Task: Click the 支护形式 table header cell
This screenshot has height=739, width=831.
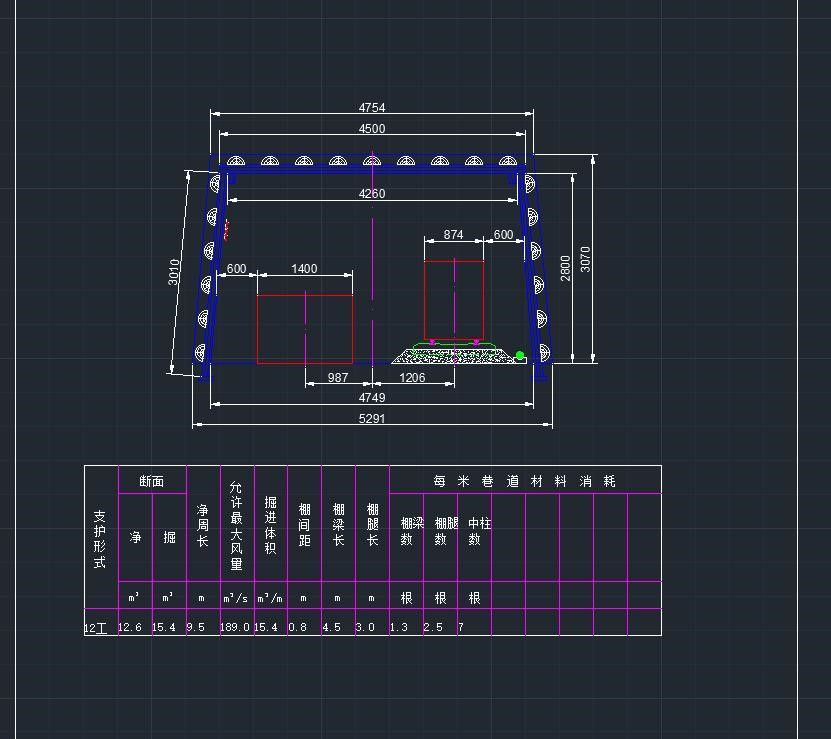Action: (100, 539)
